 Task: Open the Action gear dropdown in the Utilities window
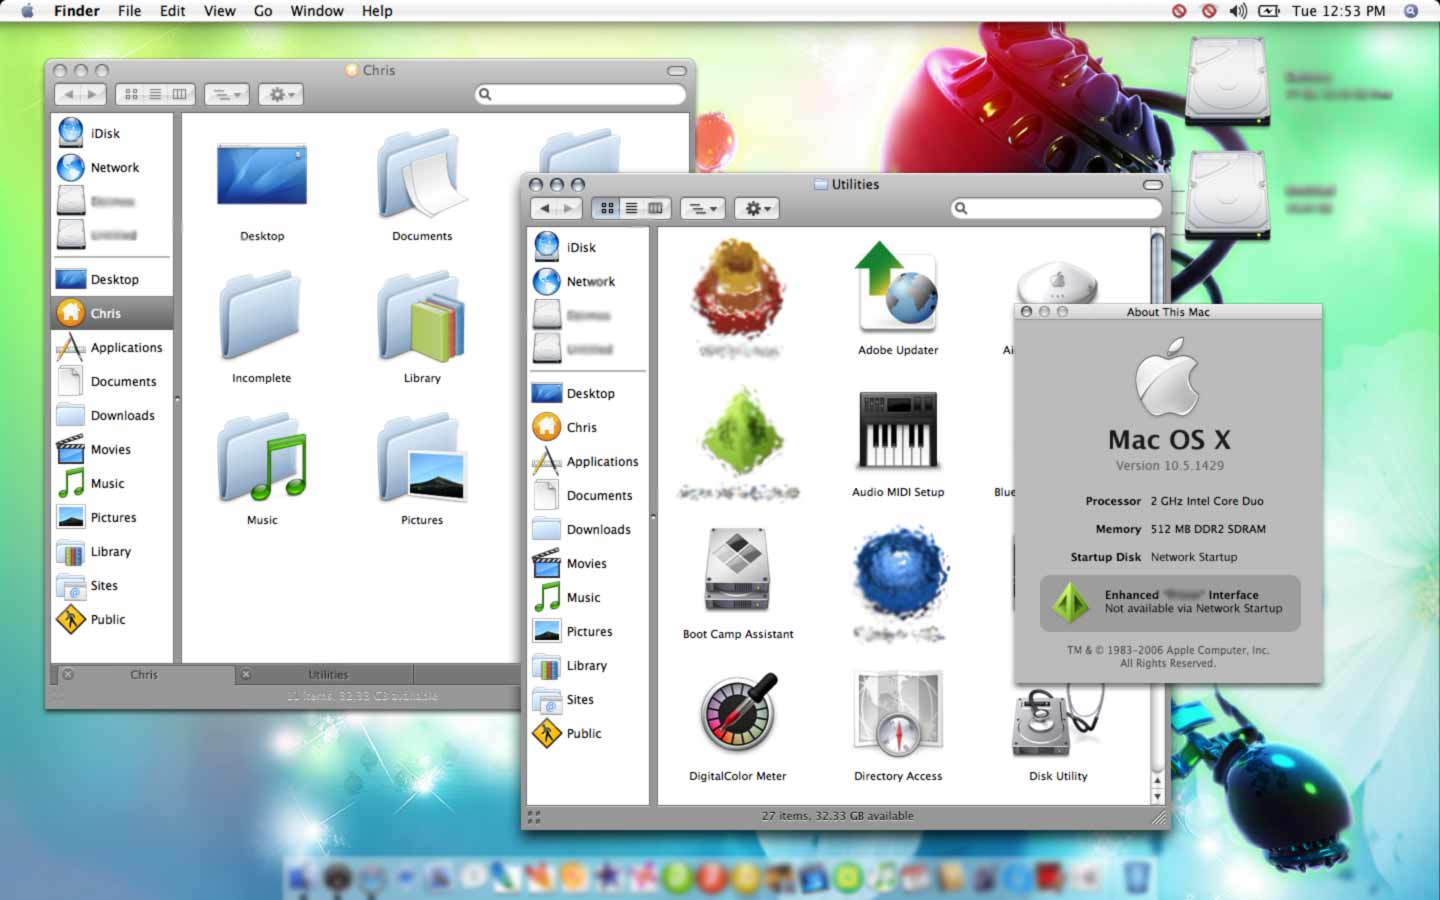756,208
